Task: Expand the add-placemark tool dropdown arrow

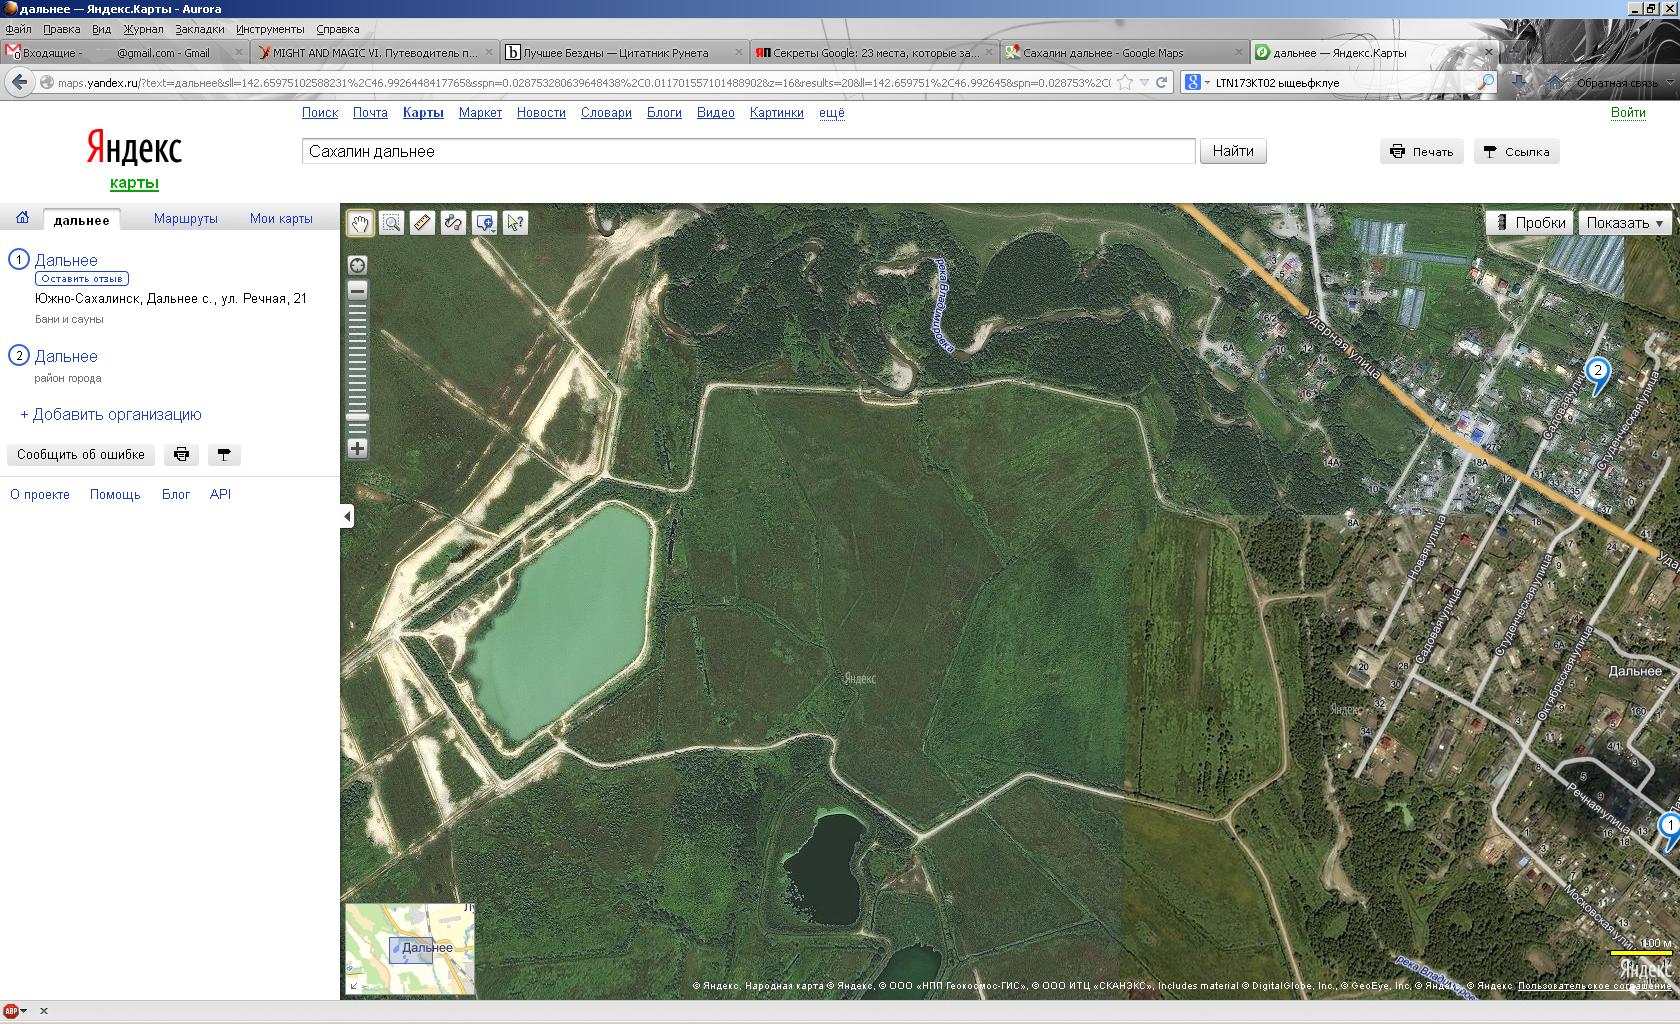Action: (495, 231)
